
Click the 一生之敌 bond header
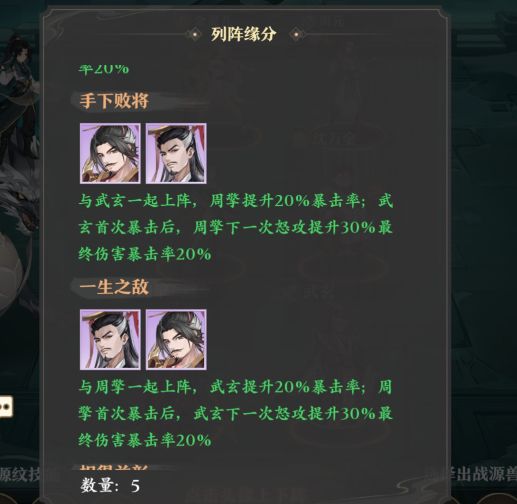click(114, 287)
